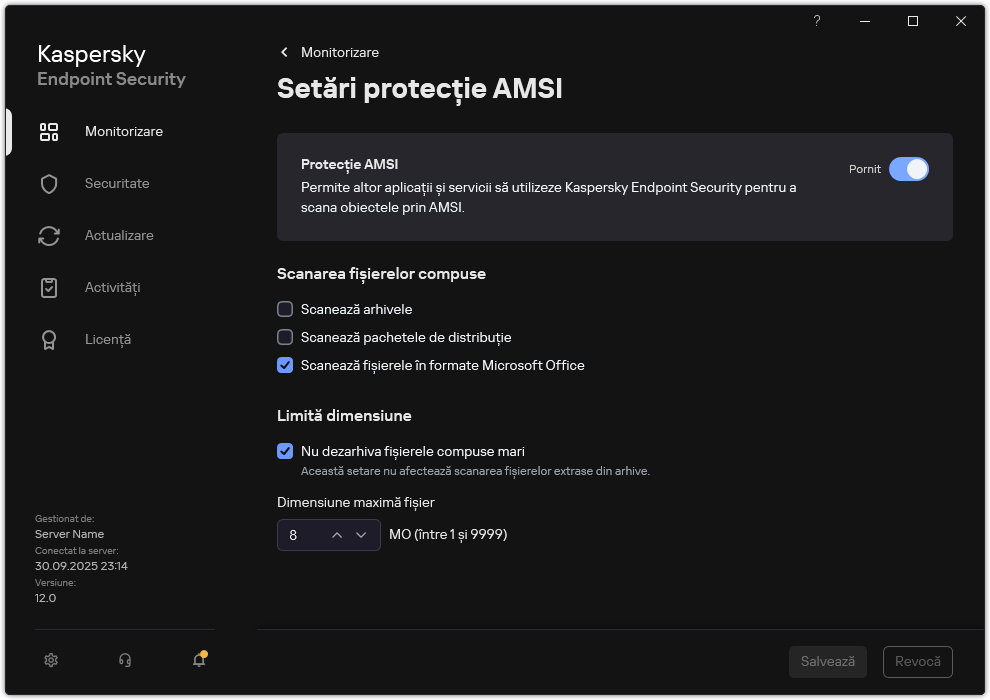
Task: Click the Licență badge icon
Action: pos(49,340)
